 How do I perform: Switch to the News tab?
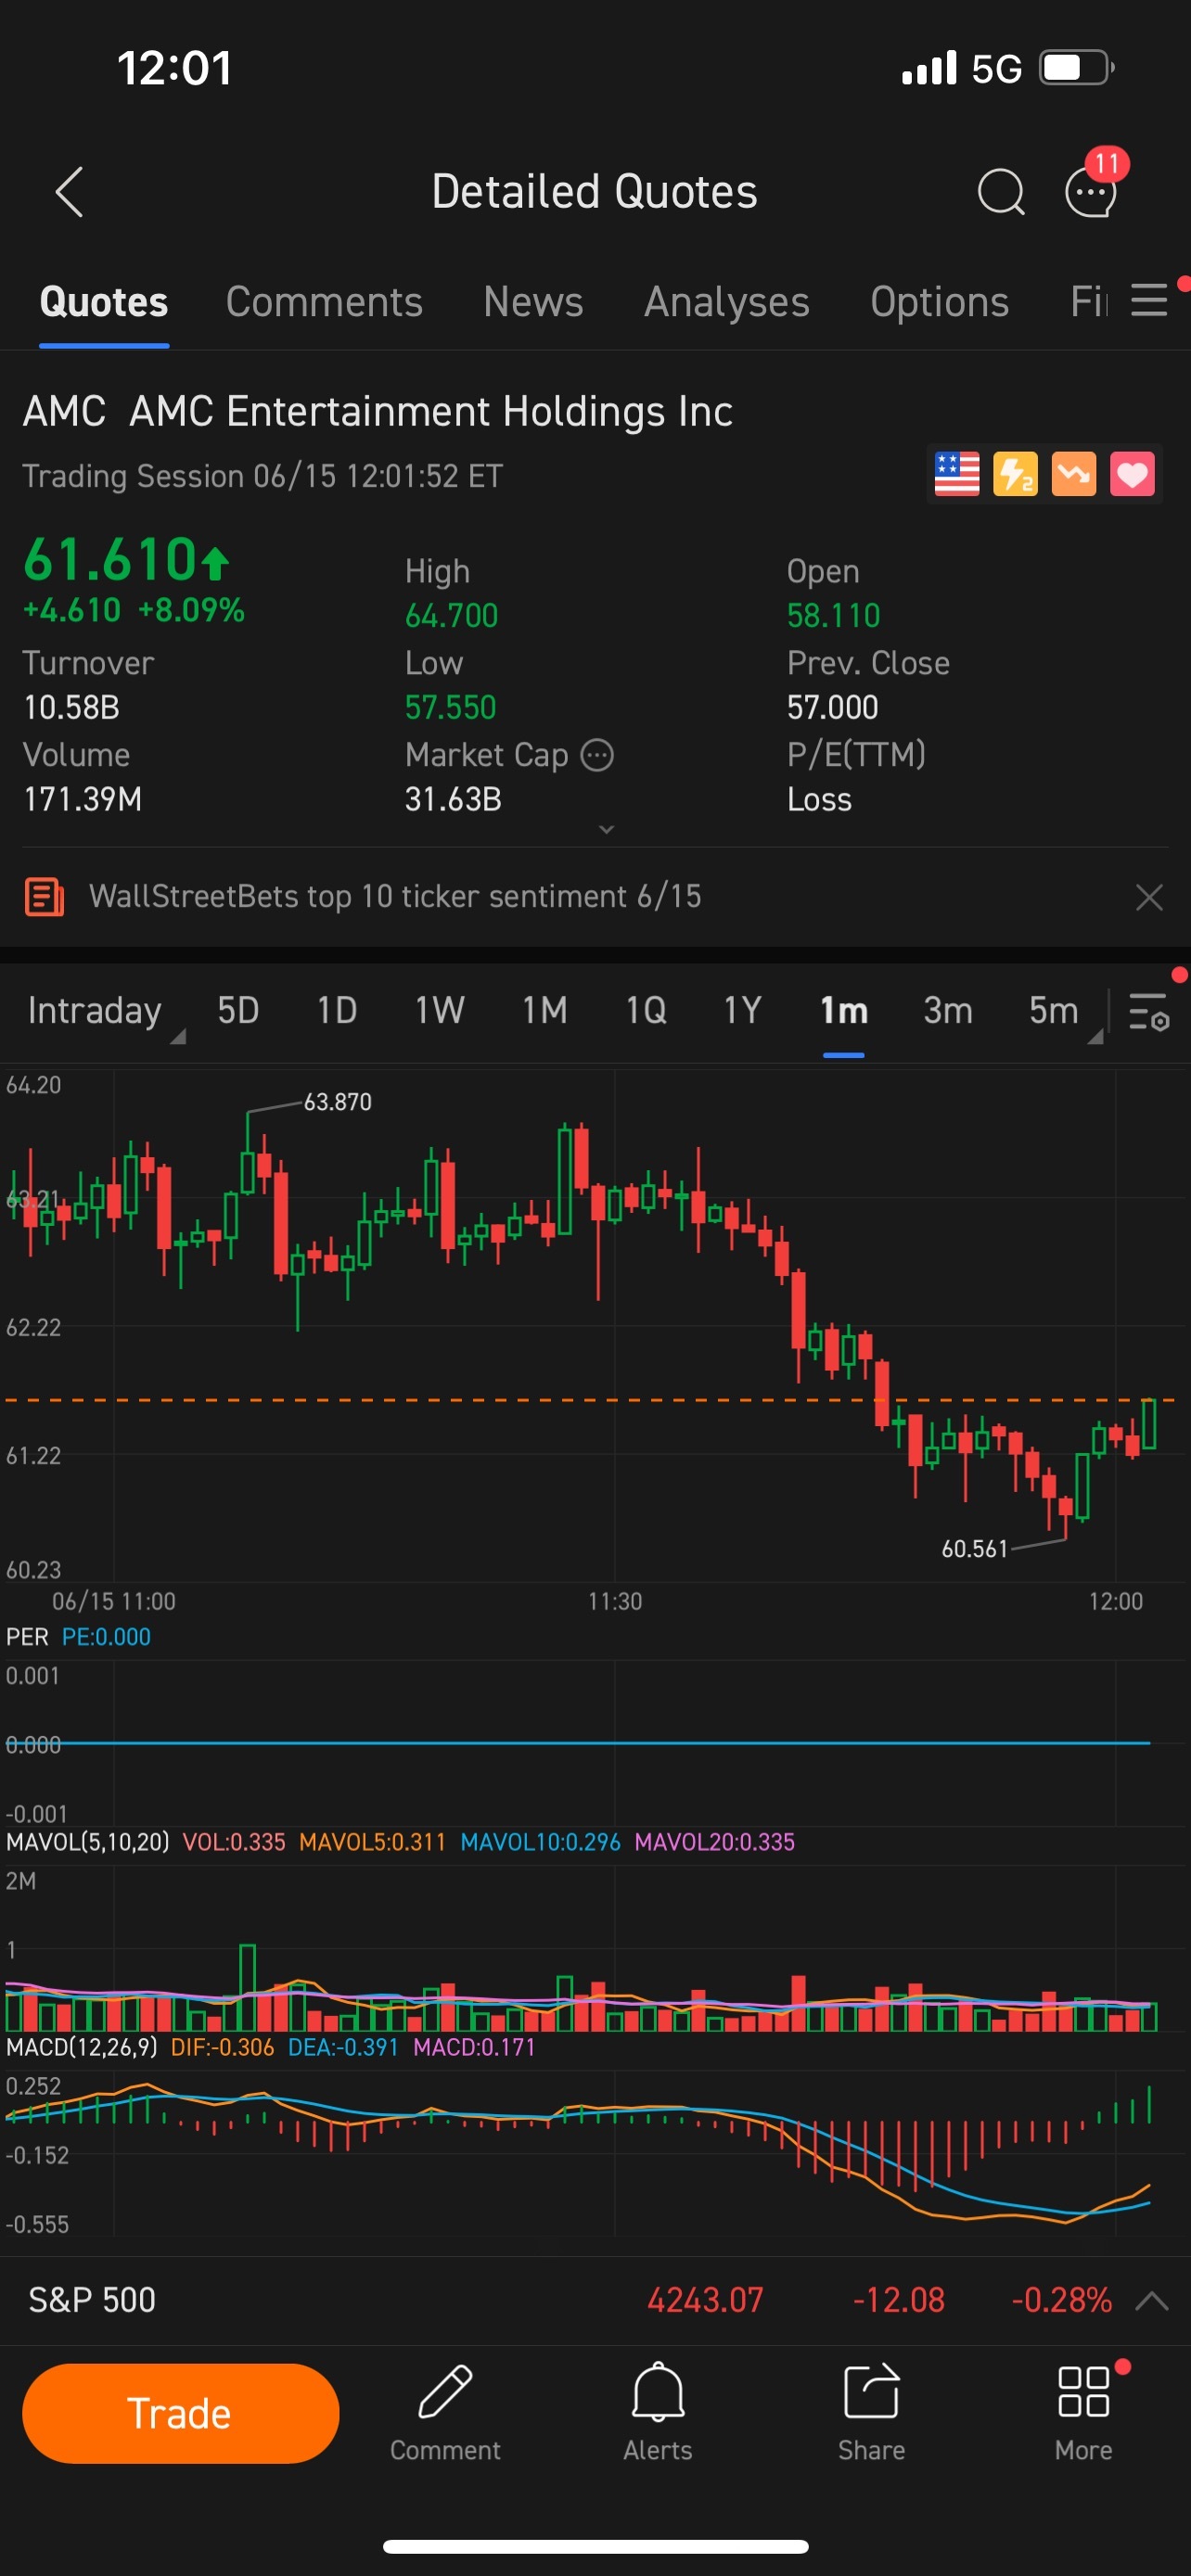coord(533,302)
